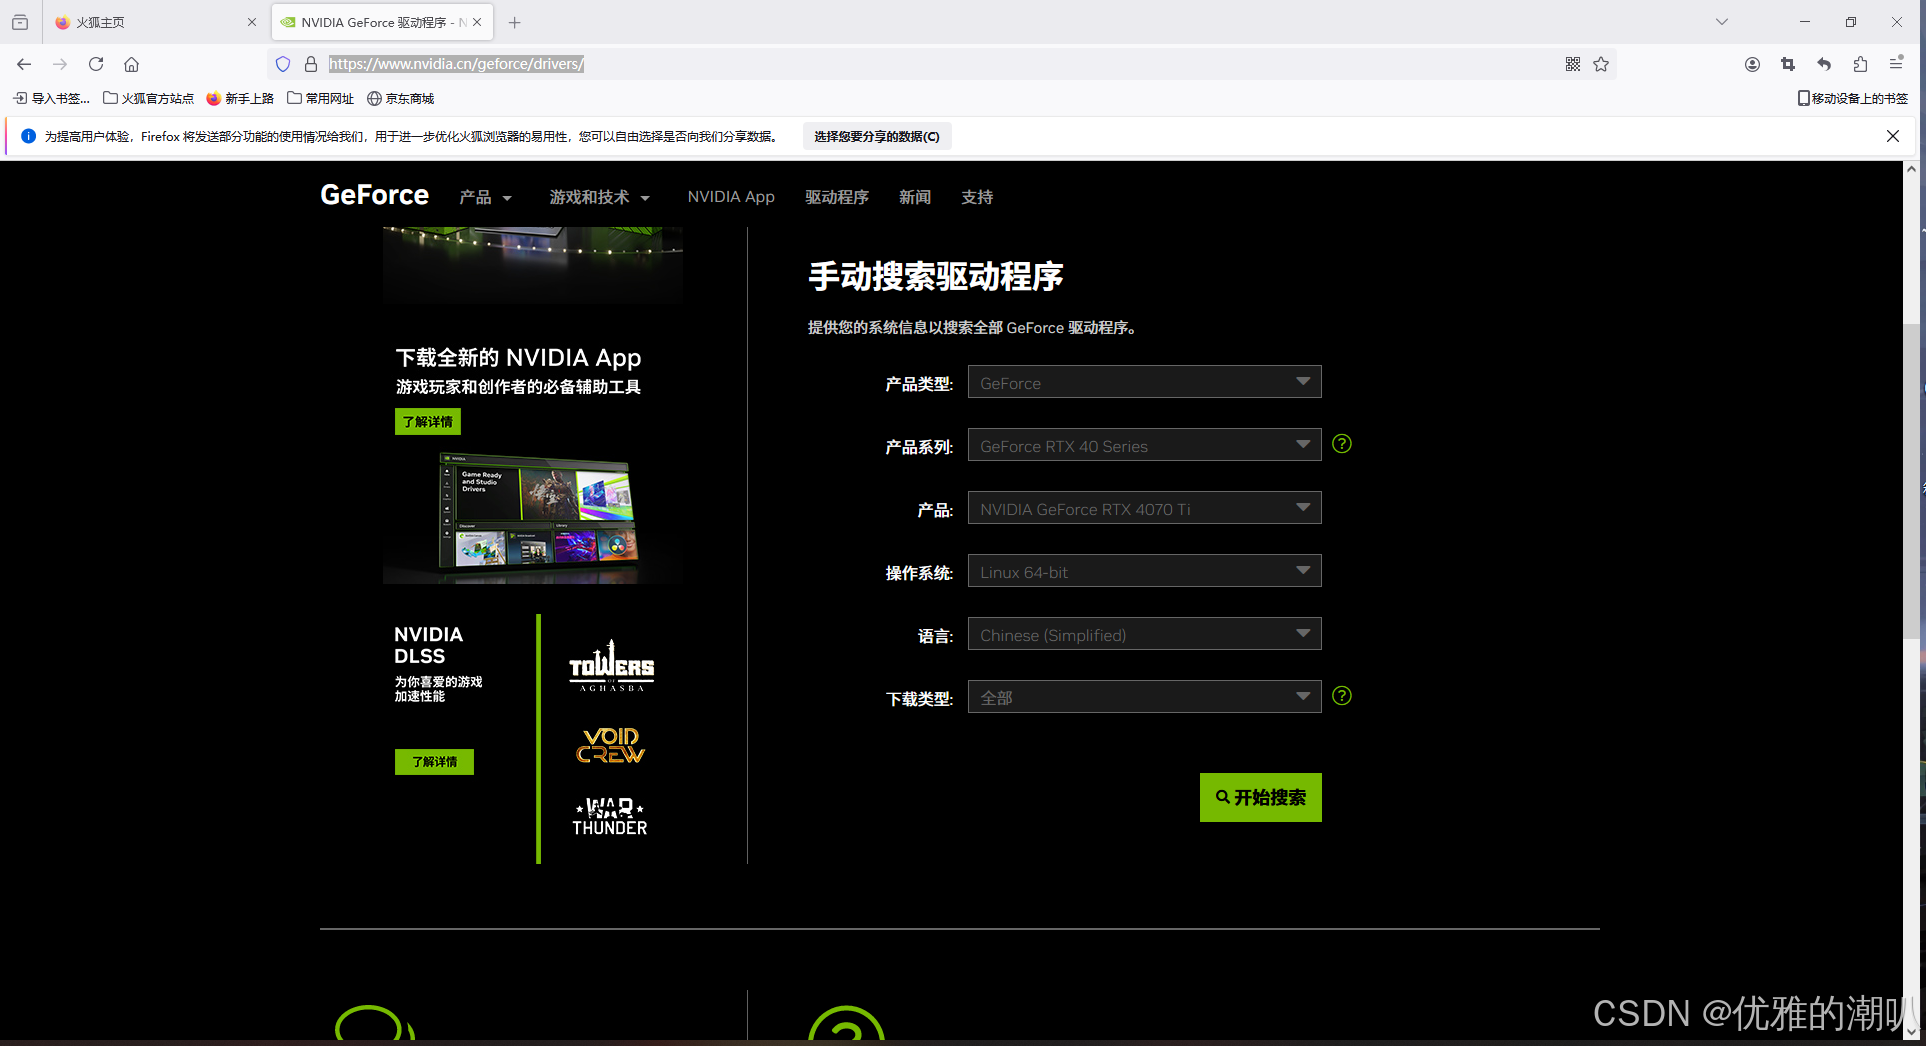Dismiss the Firefox data notification bar
The width and height of the screenshot is (1926, 1046).
(x=1892, y=136)
